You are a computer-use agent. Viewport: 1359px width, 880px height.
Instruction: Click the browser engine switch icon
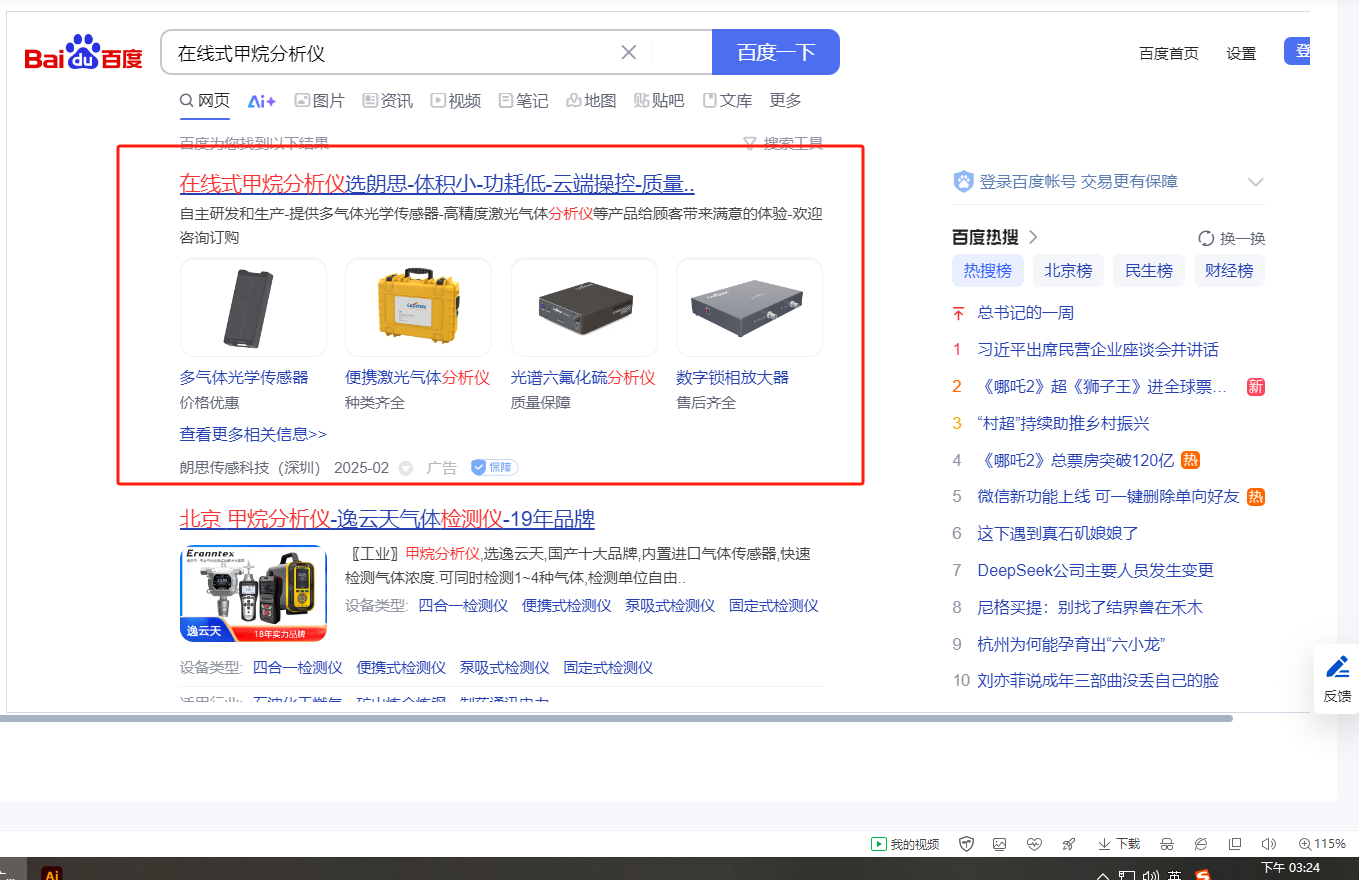[1200, 844]
